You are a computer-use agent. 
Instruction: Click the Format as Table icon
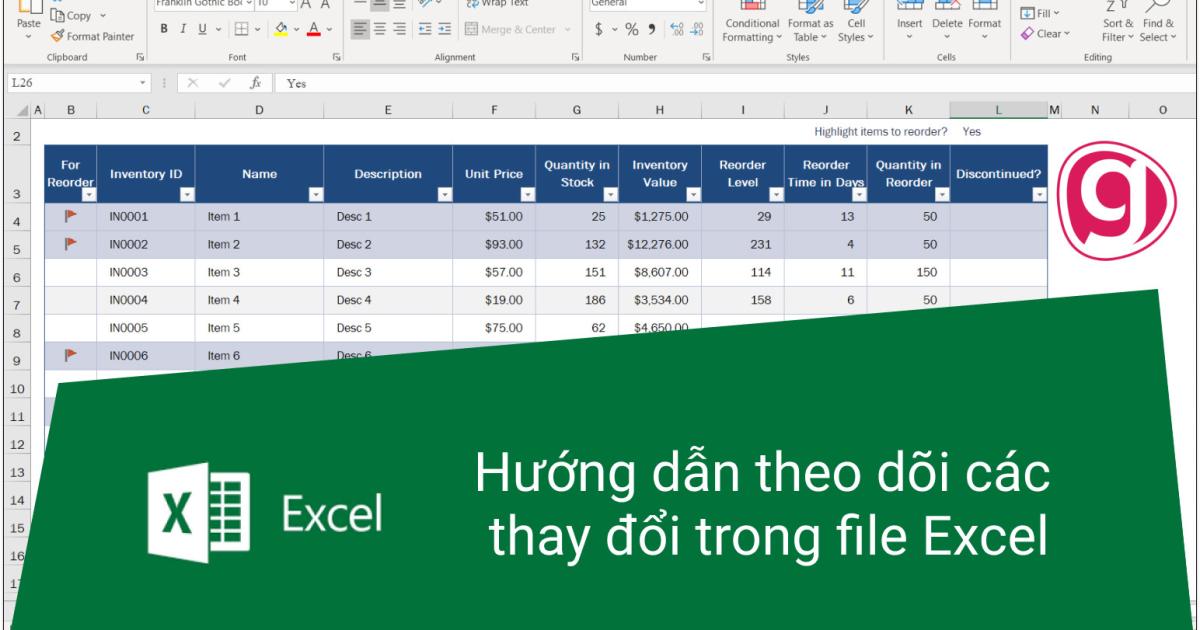click(x=810, y=20)
